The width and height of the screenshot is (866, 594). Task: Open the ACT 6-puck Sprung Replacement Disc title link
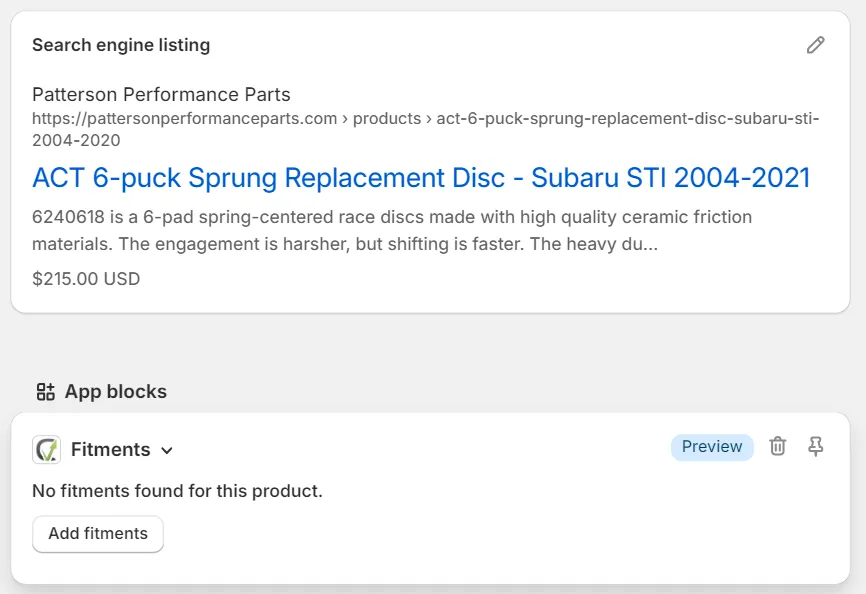point(420,178)
